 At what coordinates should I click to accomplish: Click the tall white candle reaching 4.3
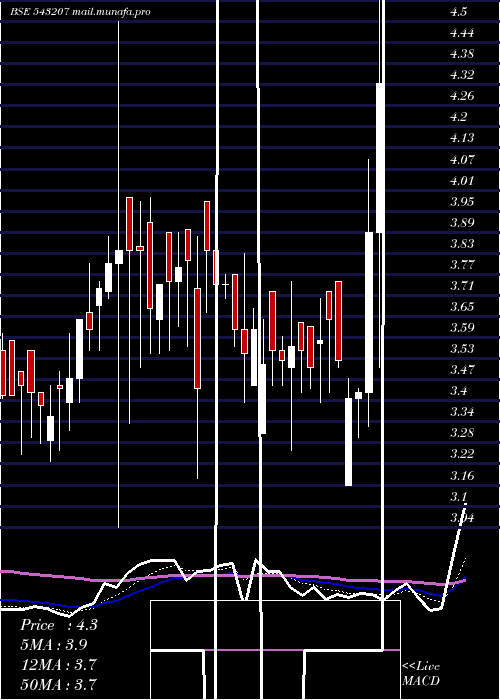pos(380,158)
